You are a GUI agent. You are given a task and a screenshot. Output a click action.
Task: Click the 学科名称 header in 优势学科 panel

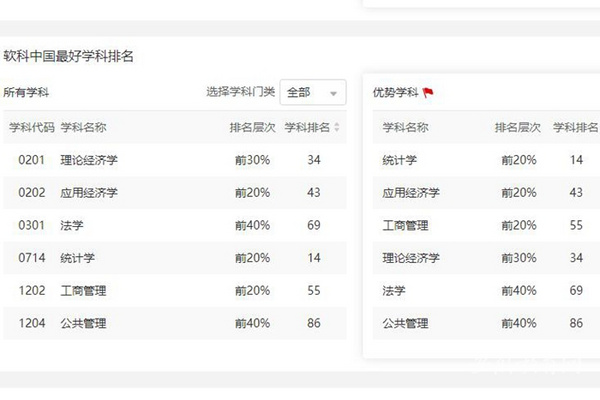pos(406,127)
